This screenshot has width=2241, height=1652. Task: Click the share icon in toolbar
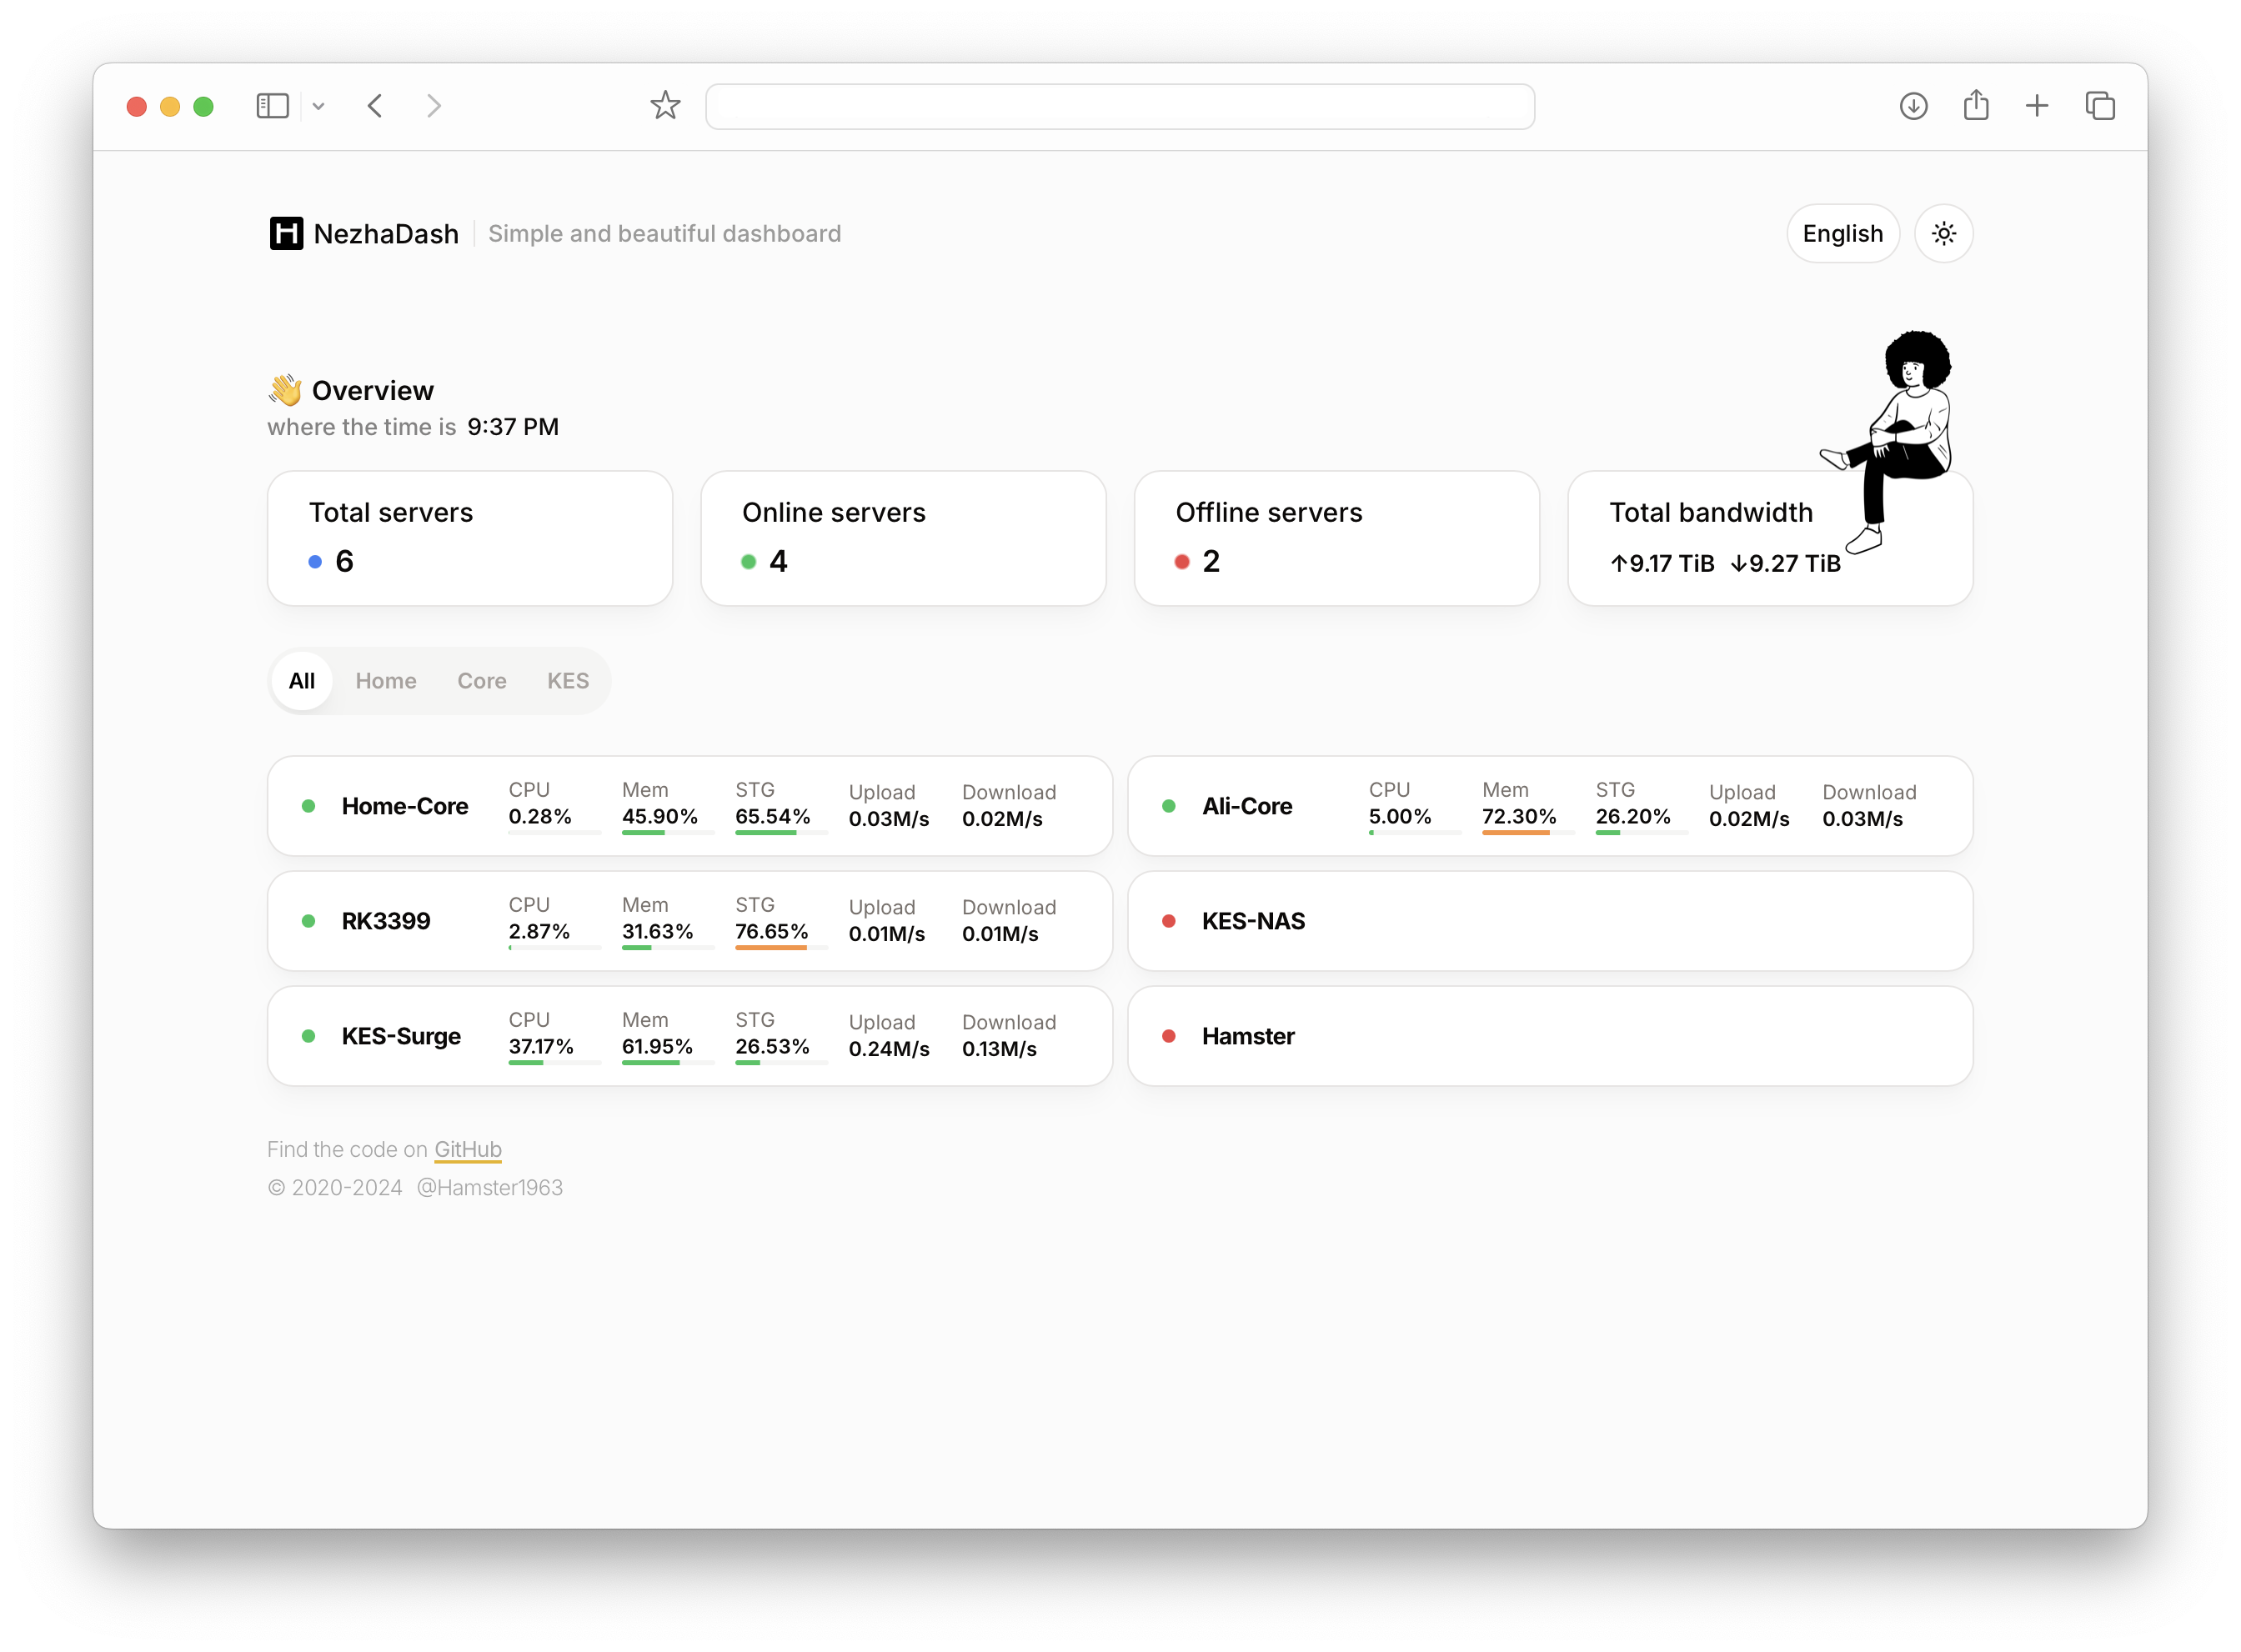coord(1975,106)
